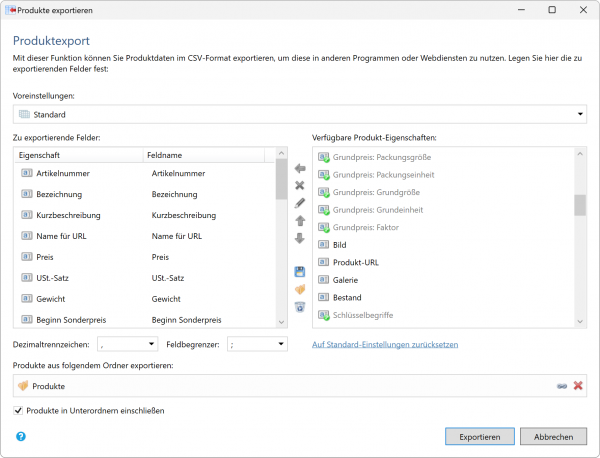Click the pencil icon to edit field
Image resolution: width=600 pixels, height=458 pixels.
pyautogui.click(x=299, y=203)
